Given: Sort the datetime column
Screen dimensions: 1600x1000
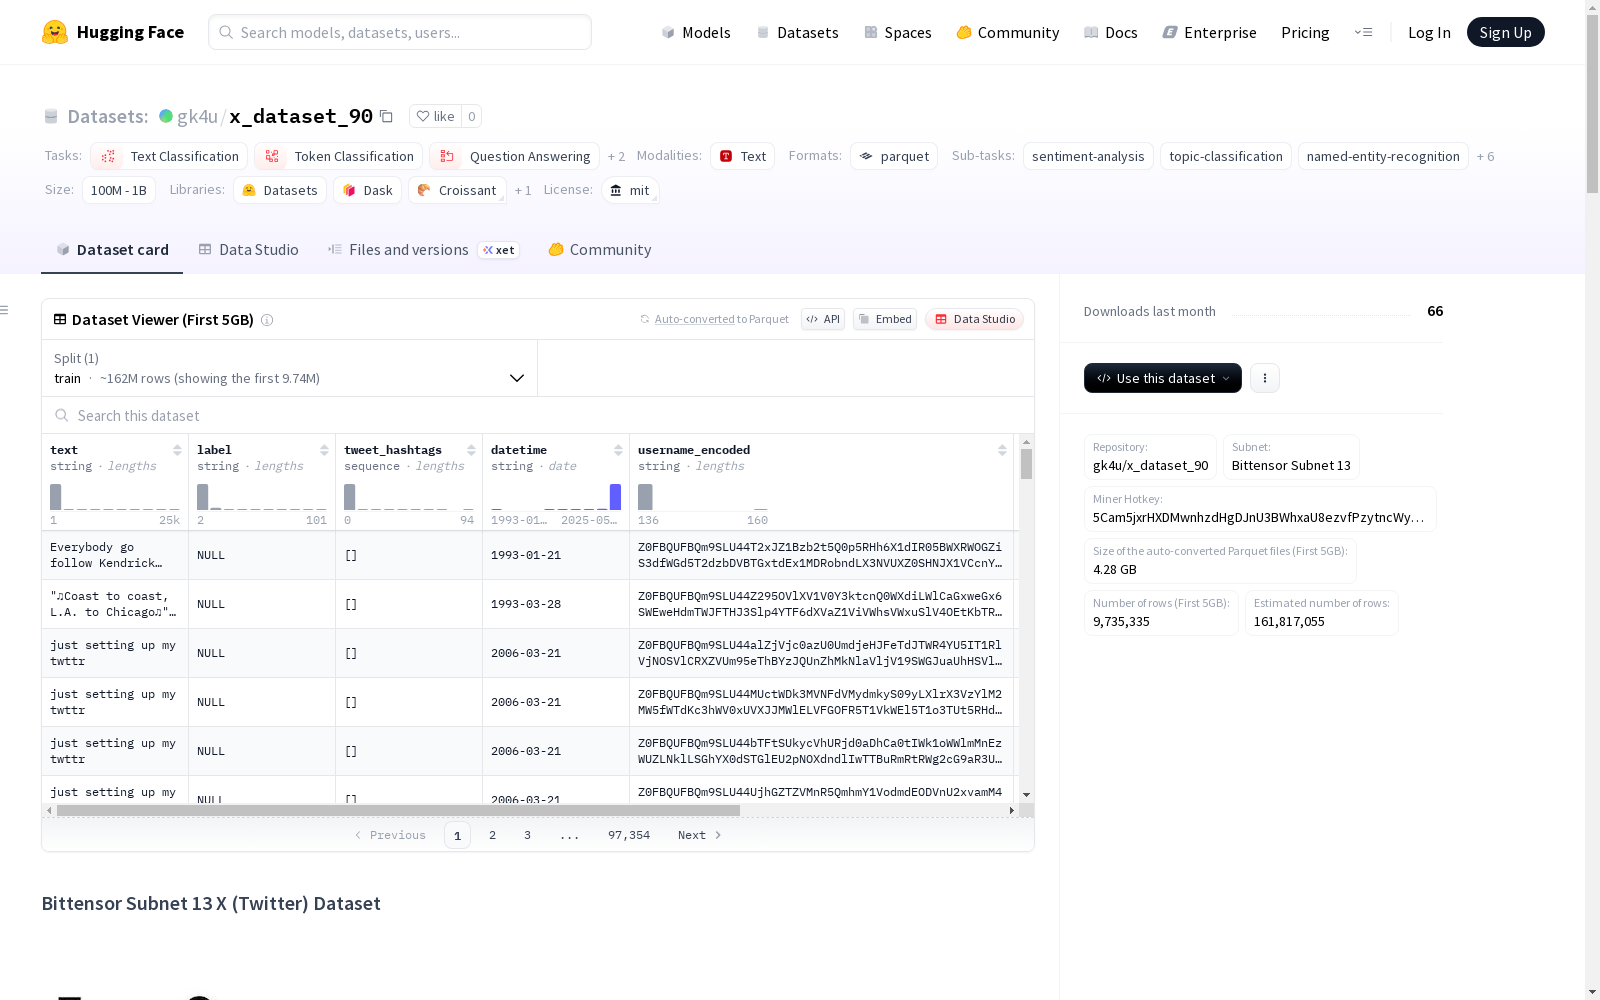Looking at the screenshot, I should 618,450.
